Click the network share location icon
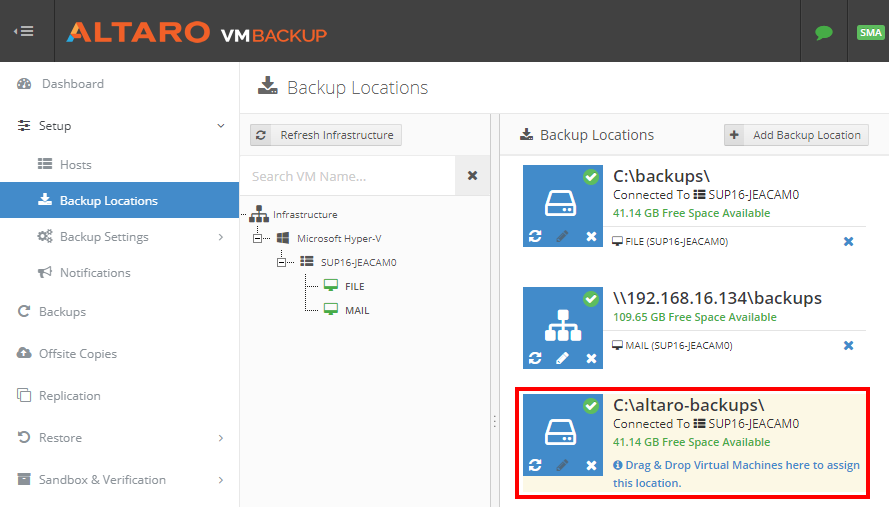 click(x=562, y=326)
